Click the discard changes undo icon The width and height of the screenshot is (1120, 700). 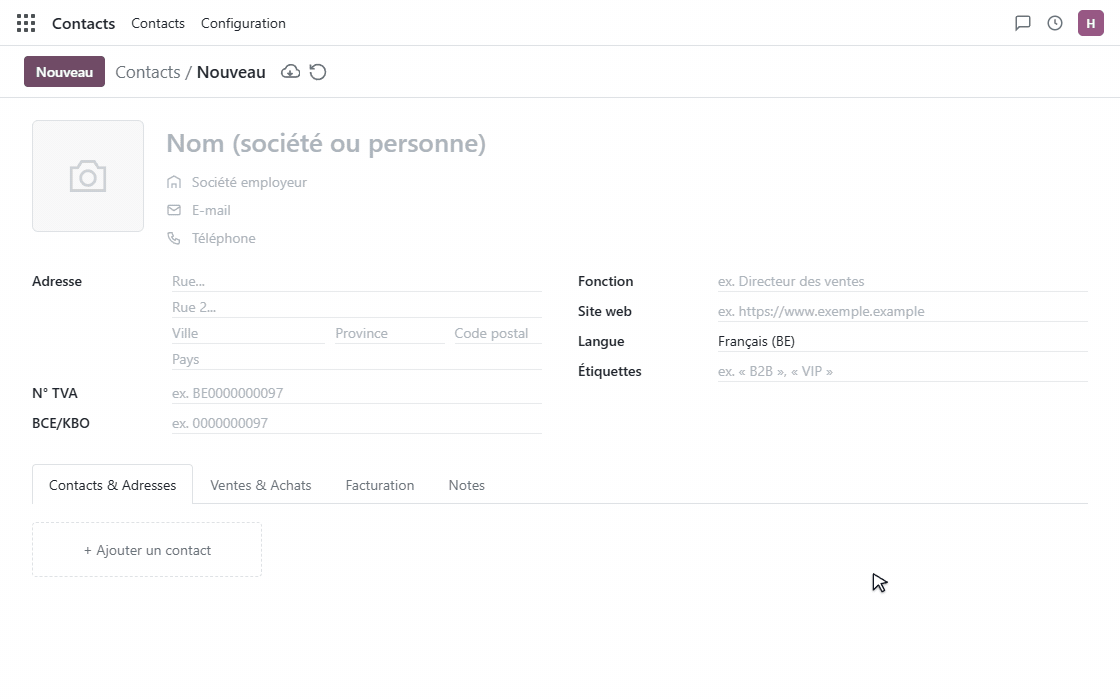click(x=318, y=71)
